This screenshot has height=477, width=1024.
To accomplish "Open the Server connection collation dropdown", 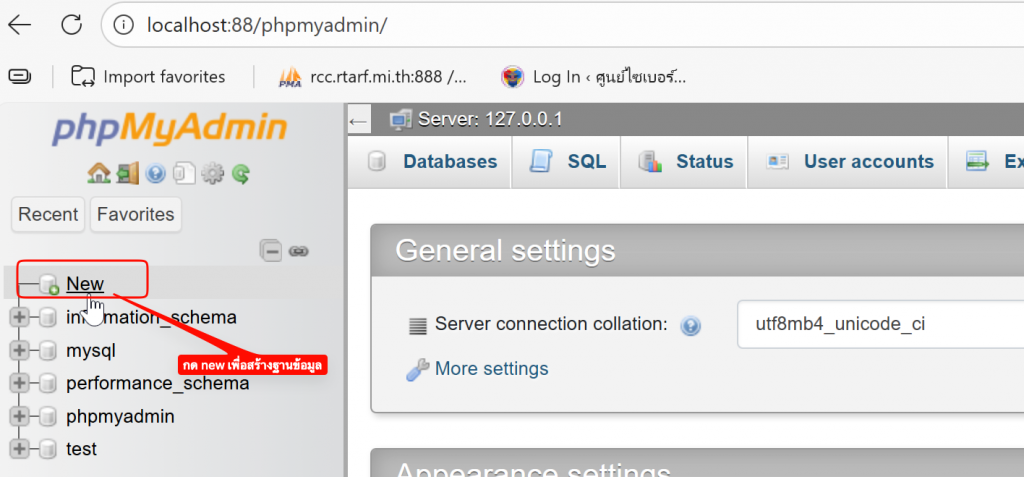I will pyautogui.click(x=880, y=324).
